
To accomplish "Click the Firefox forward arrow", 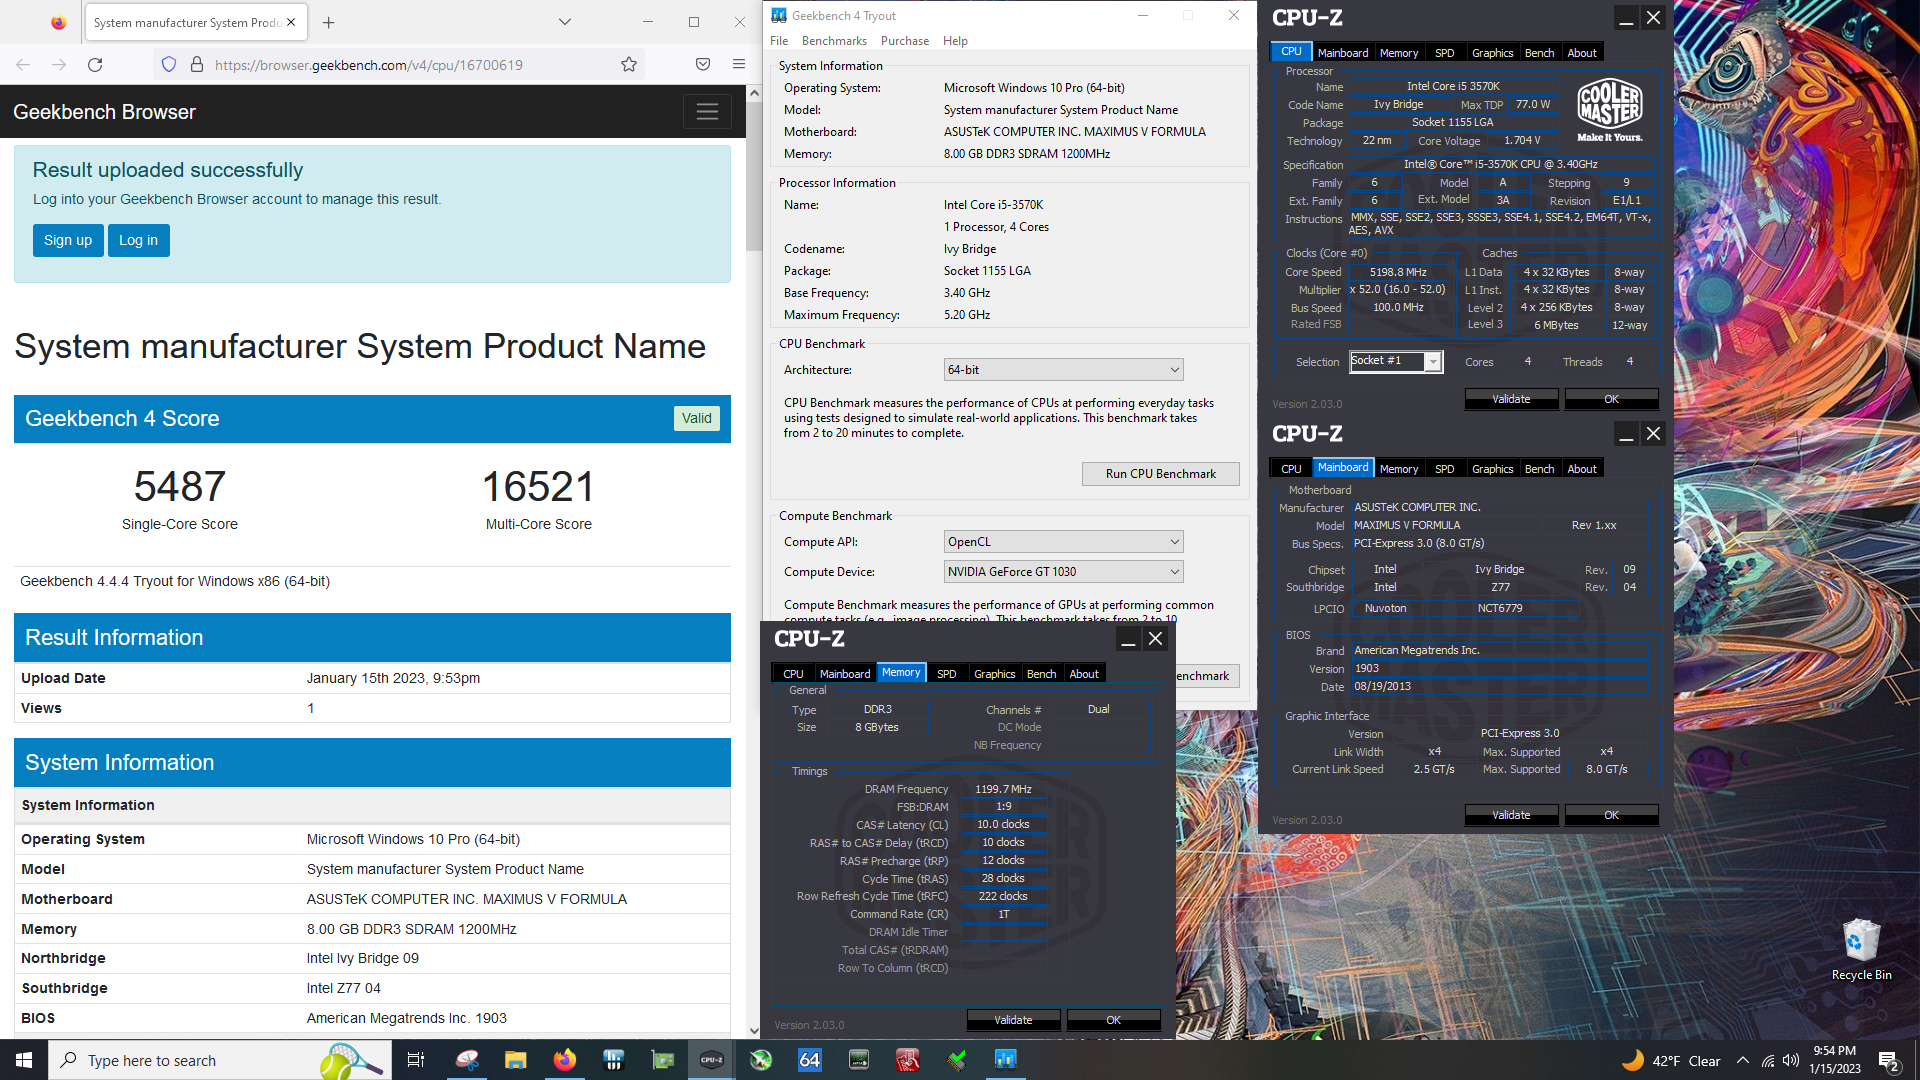I will tap(59, 65).
